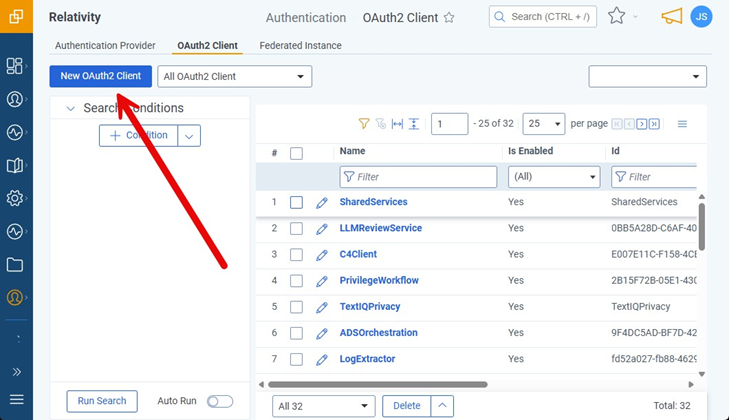Click the Search (CTRL + /) field

coord(543,17)
